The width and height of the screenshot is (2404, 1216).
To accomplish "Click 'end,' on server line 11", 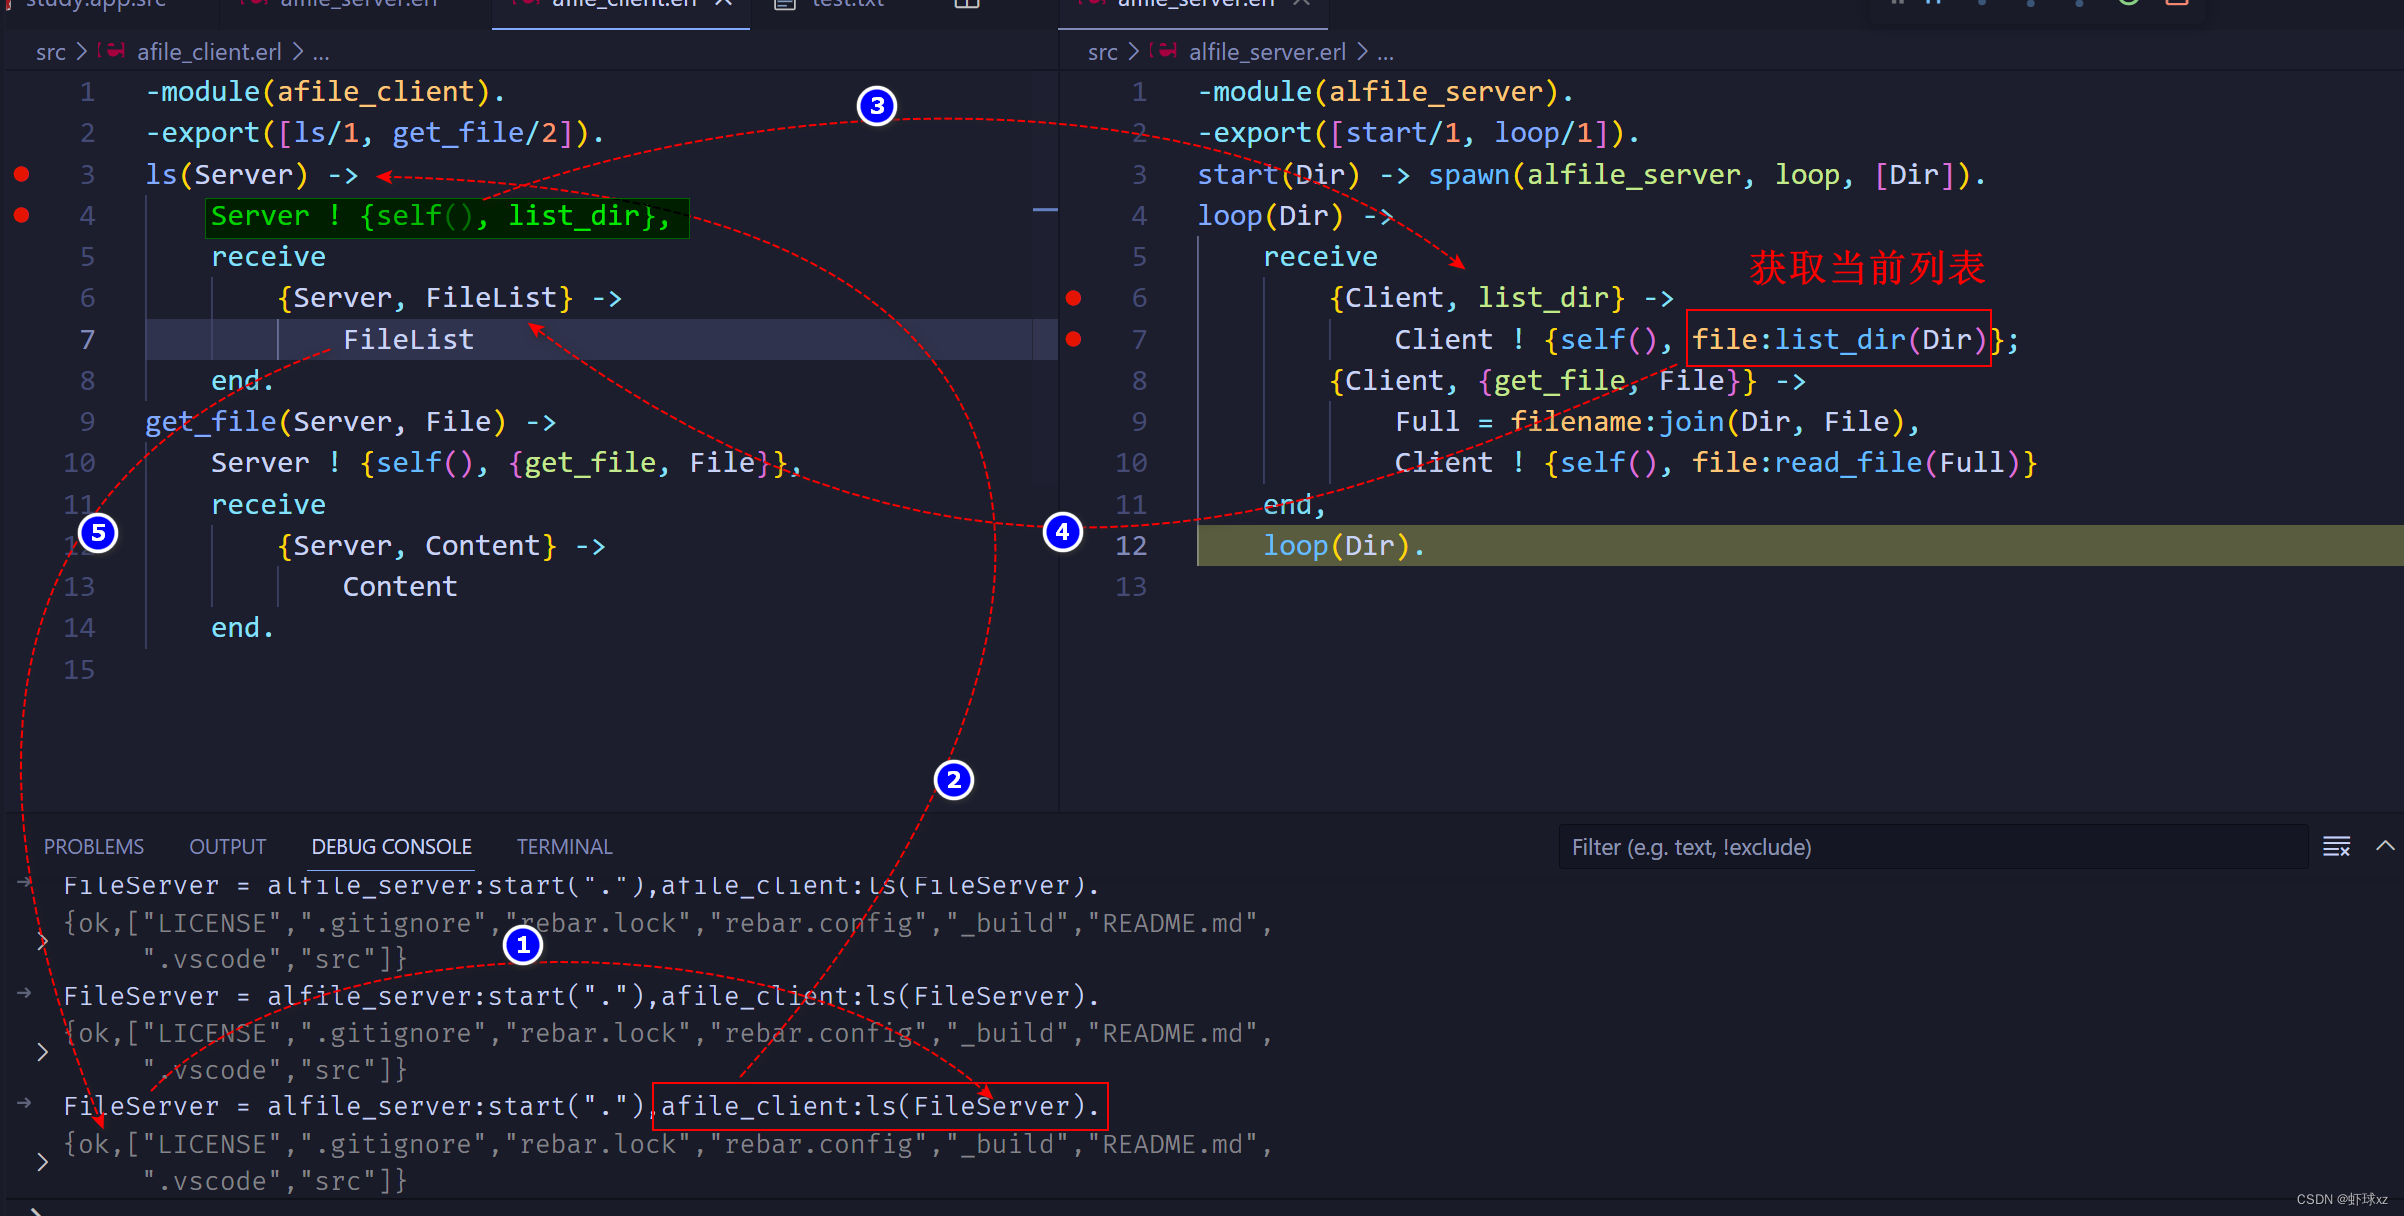I will point(1294,504).
